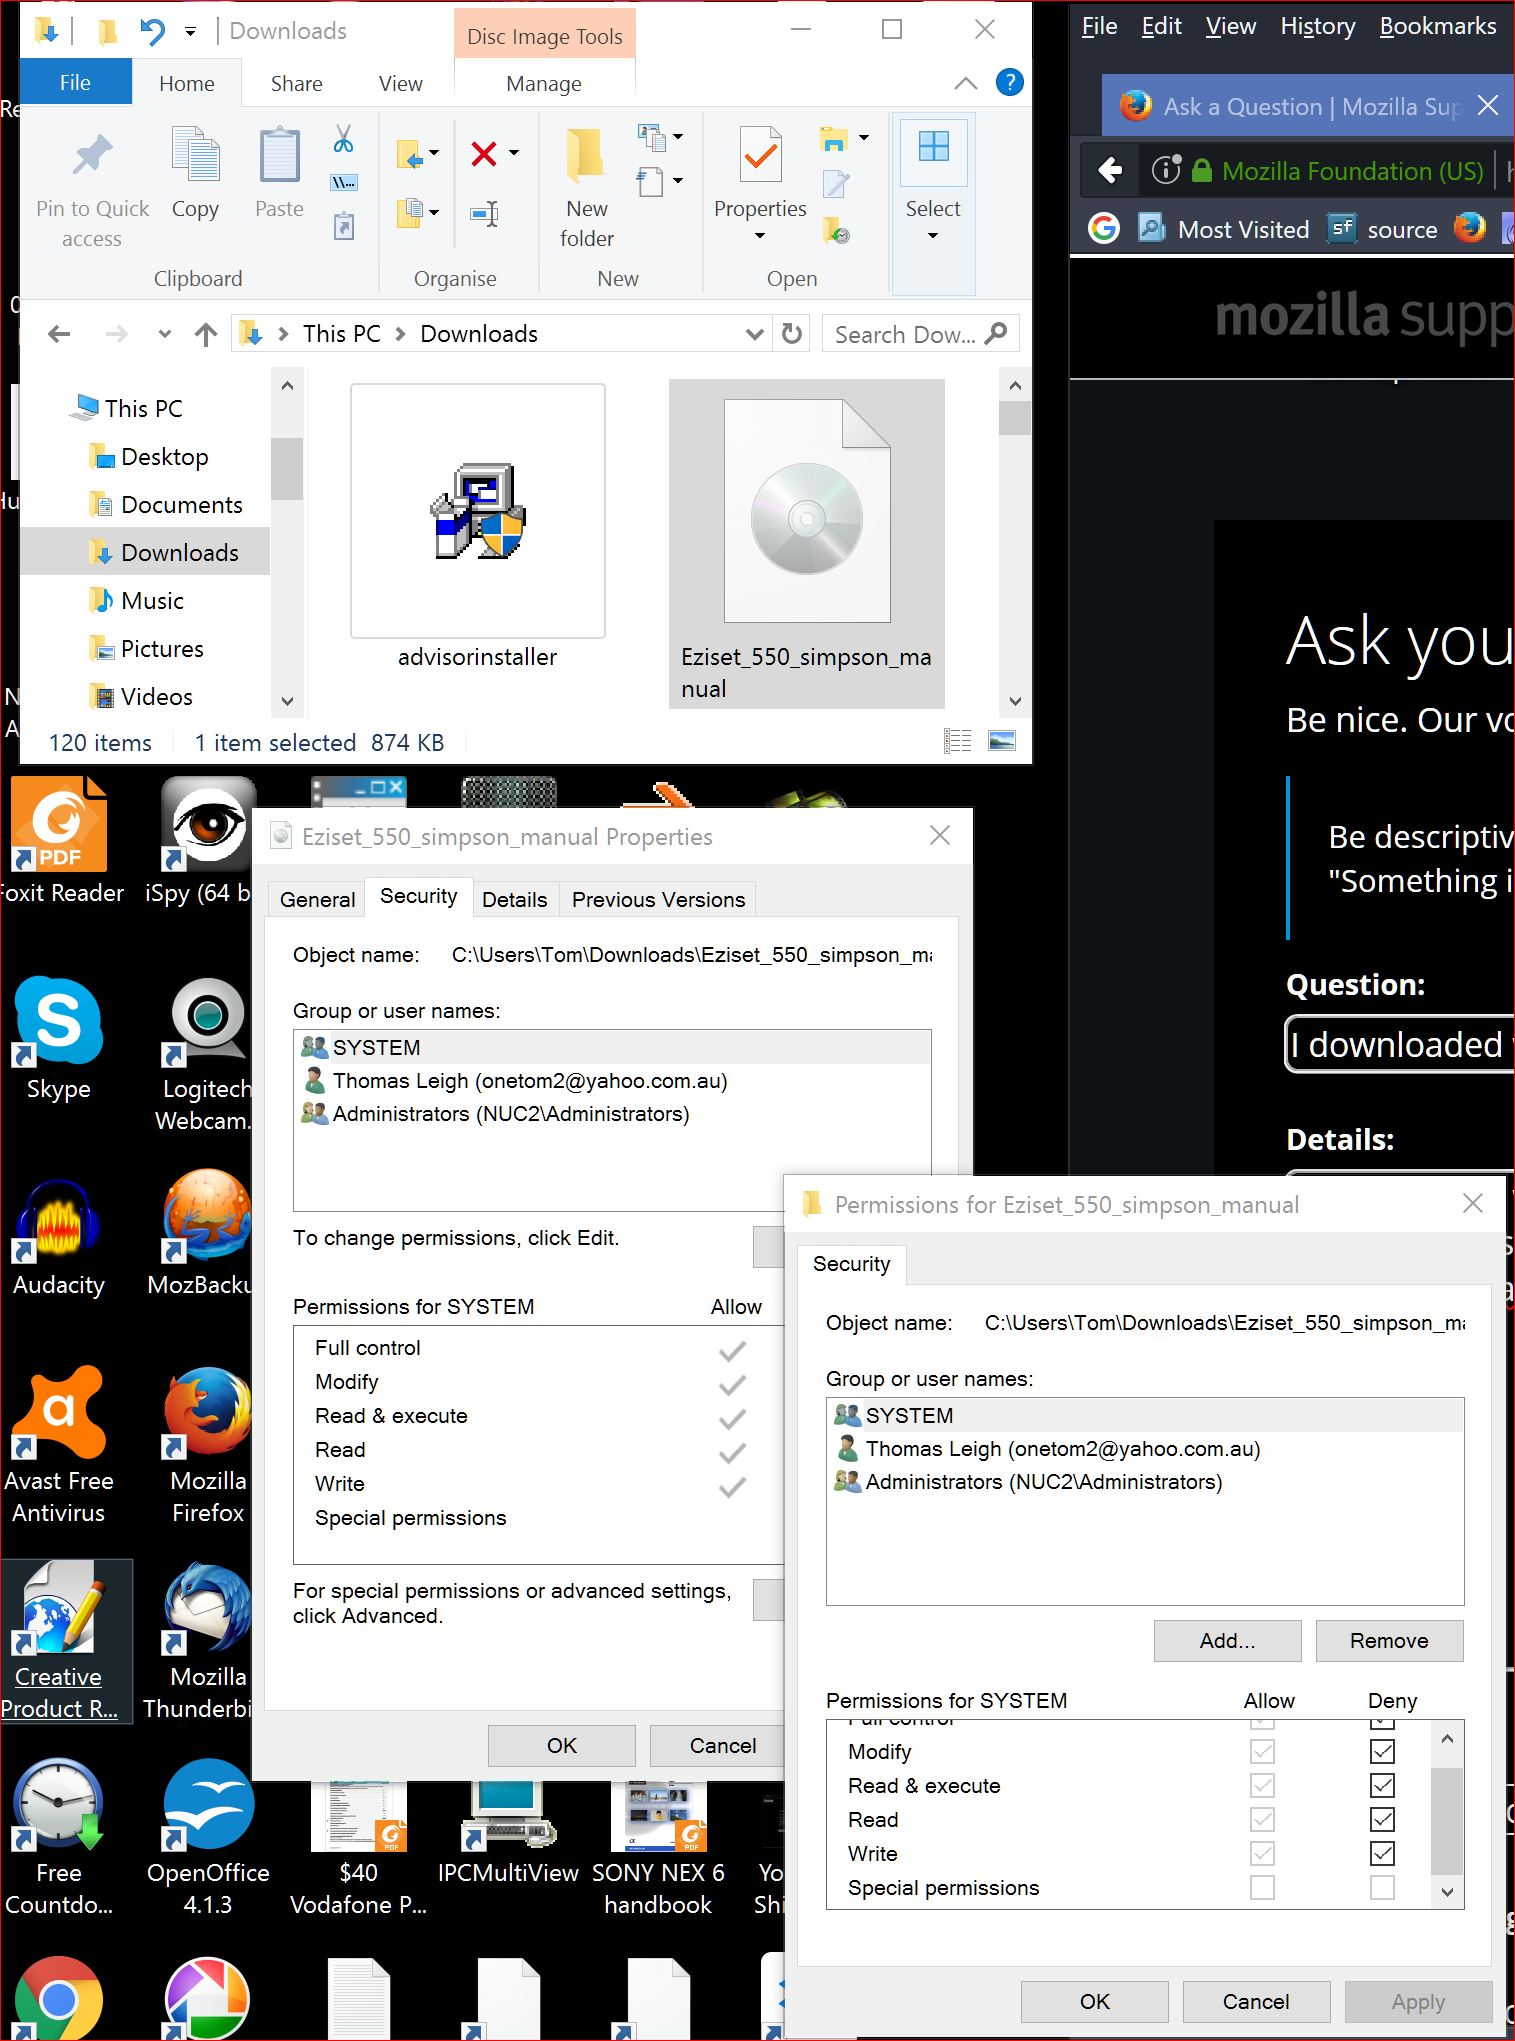Screen dimensions: 1515x2041
Task: Switch to View ribbon tab
Action: point(400,84)
